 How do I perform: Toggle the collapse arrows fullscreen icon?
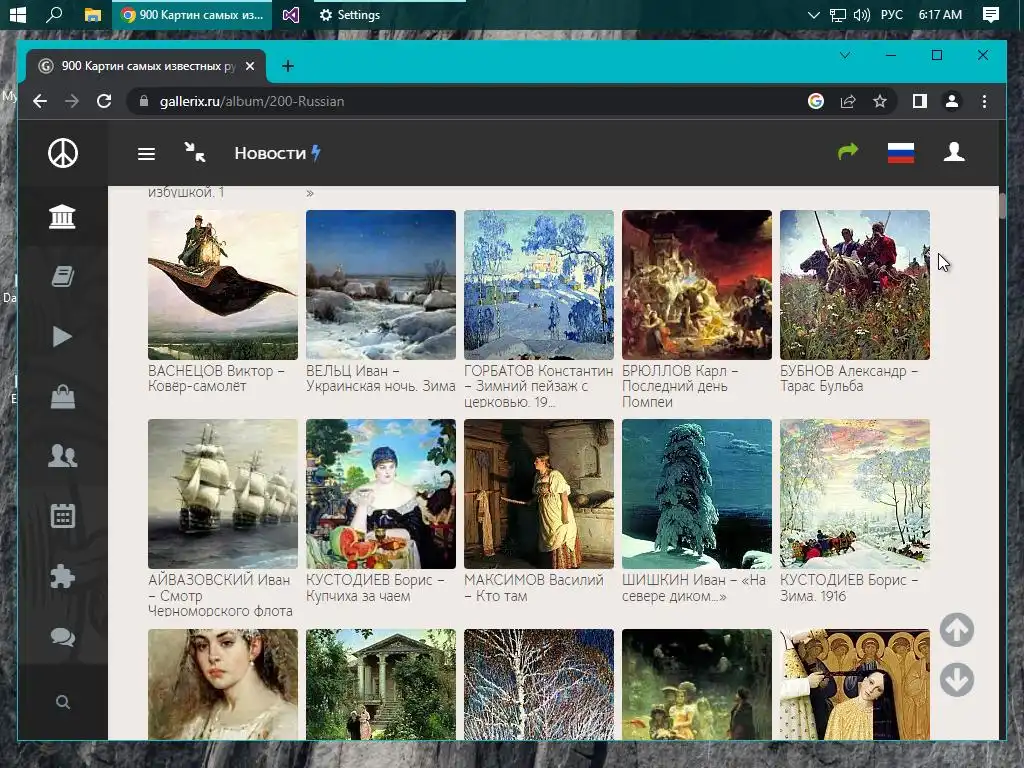point(195,152)
